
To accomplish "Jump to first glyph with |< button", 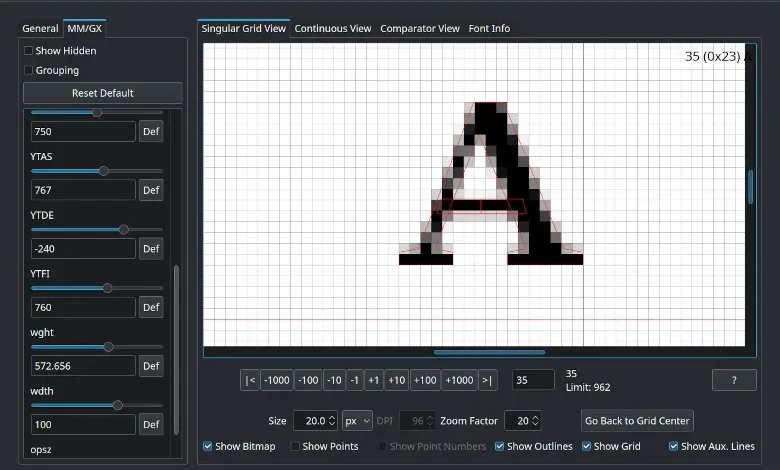I will coord(250,380).
